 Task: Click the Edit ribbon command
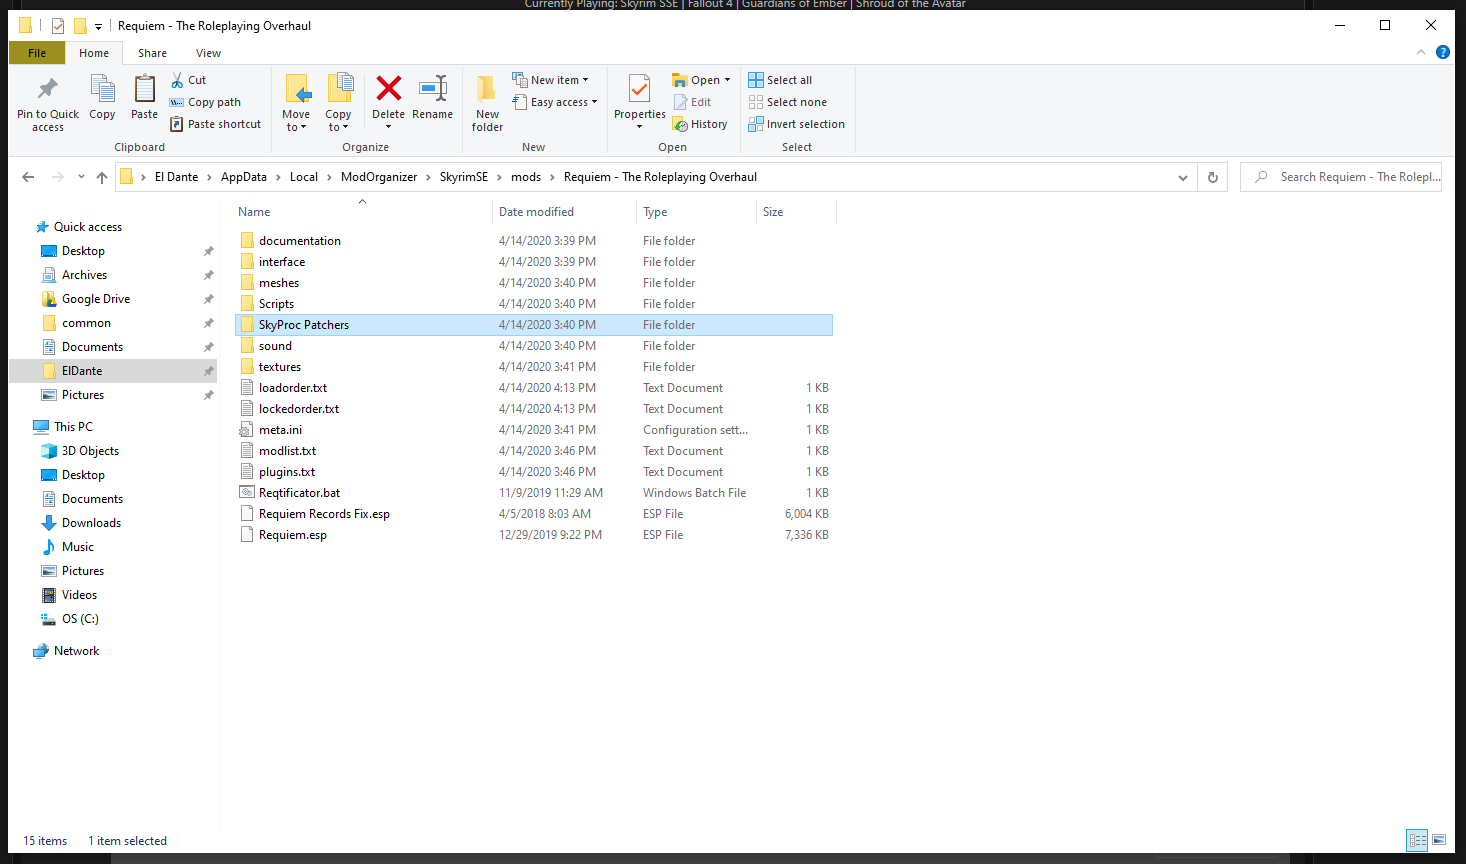pyautogui.click(x=693, y=102)
